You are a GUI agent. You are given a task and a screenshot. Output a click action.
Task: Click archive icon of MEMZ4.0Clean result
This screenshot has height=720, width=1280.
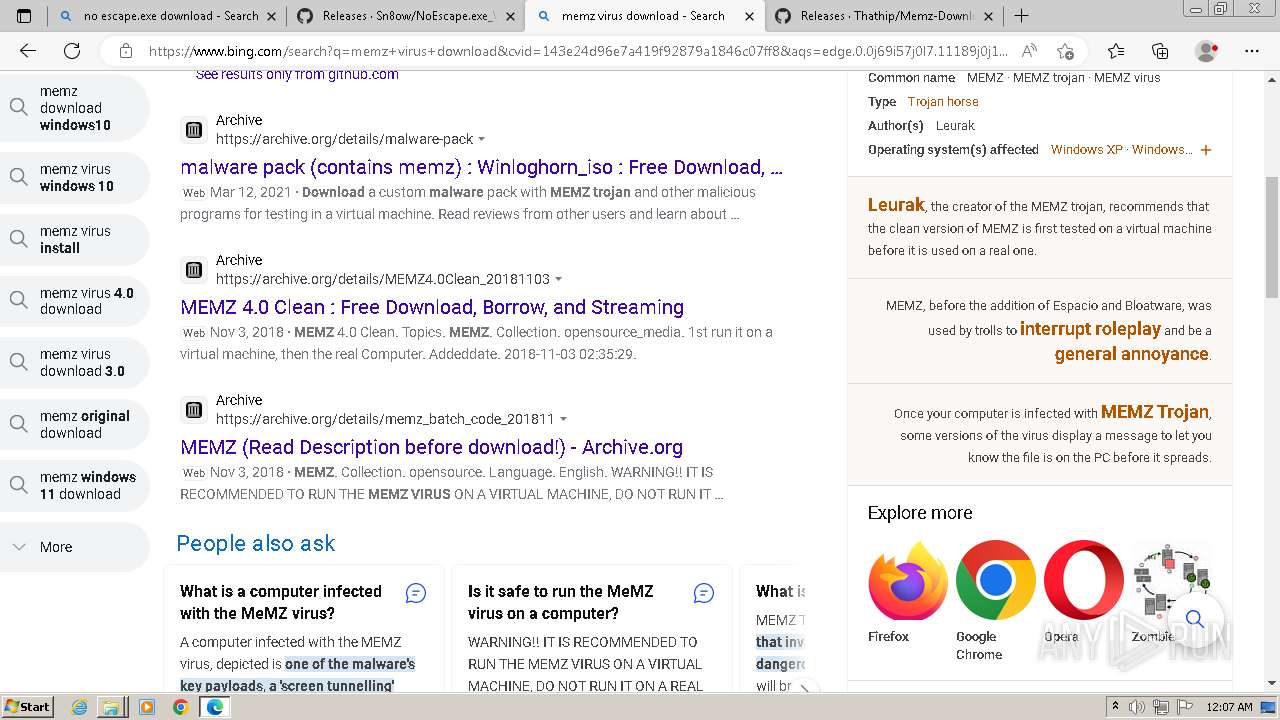click(194, 270)
